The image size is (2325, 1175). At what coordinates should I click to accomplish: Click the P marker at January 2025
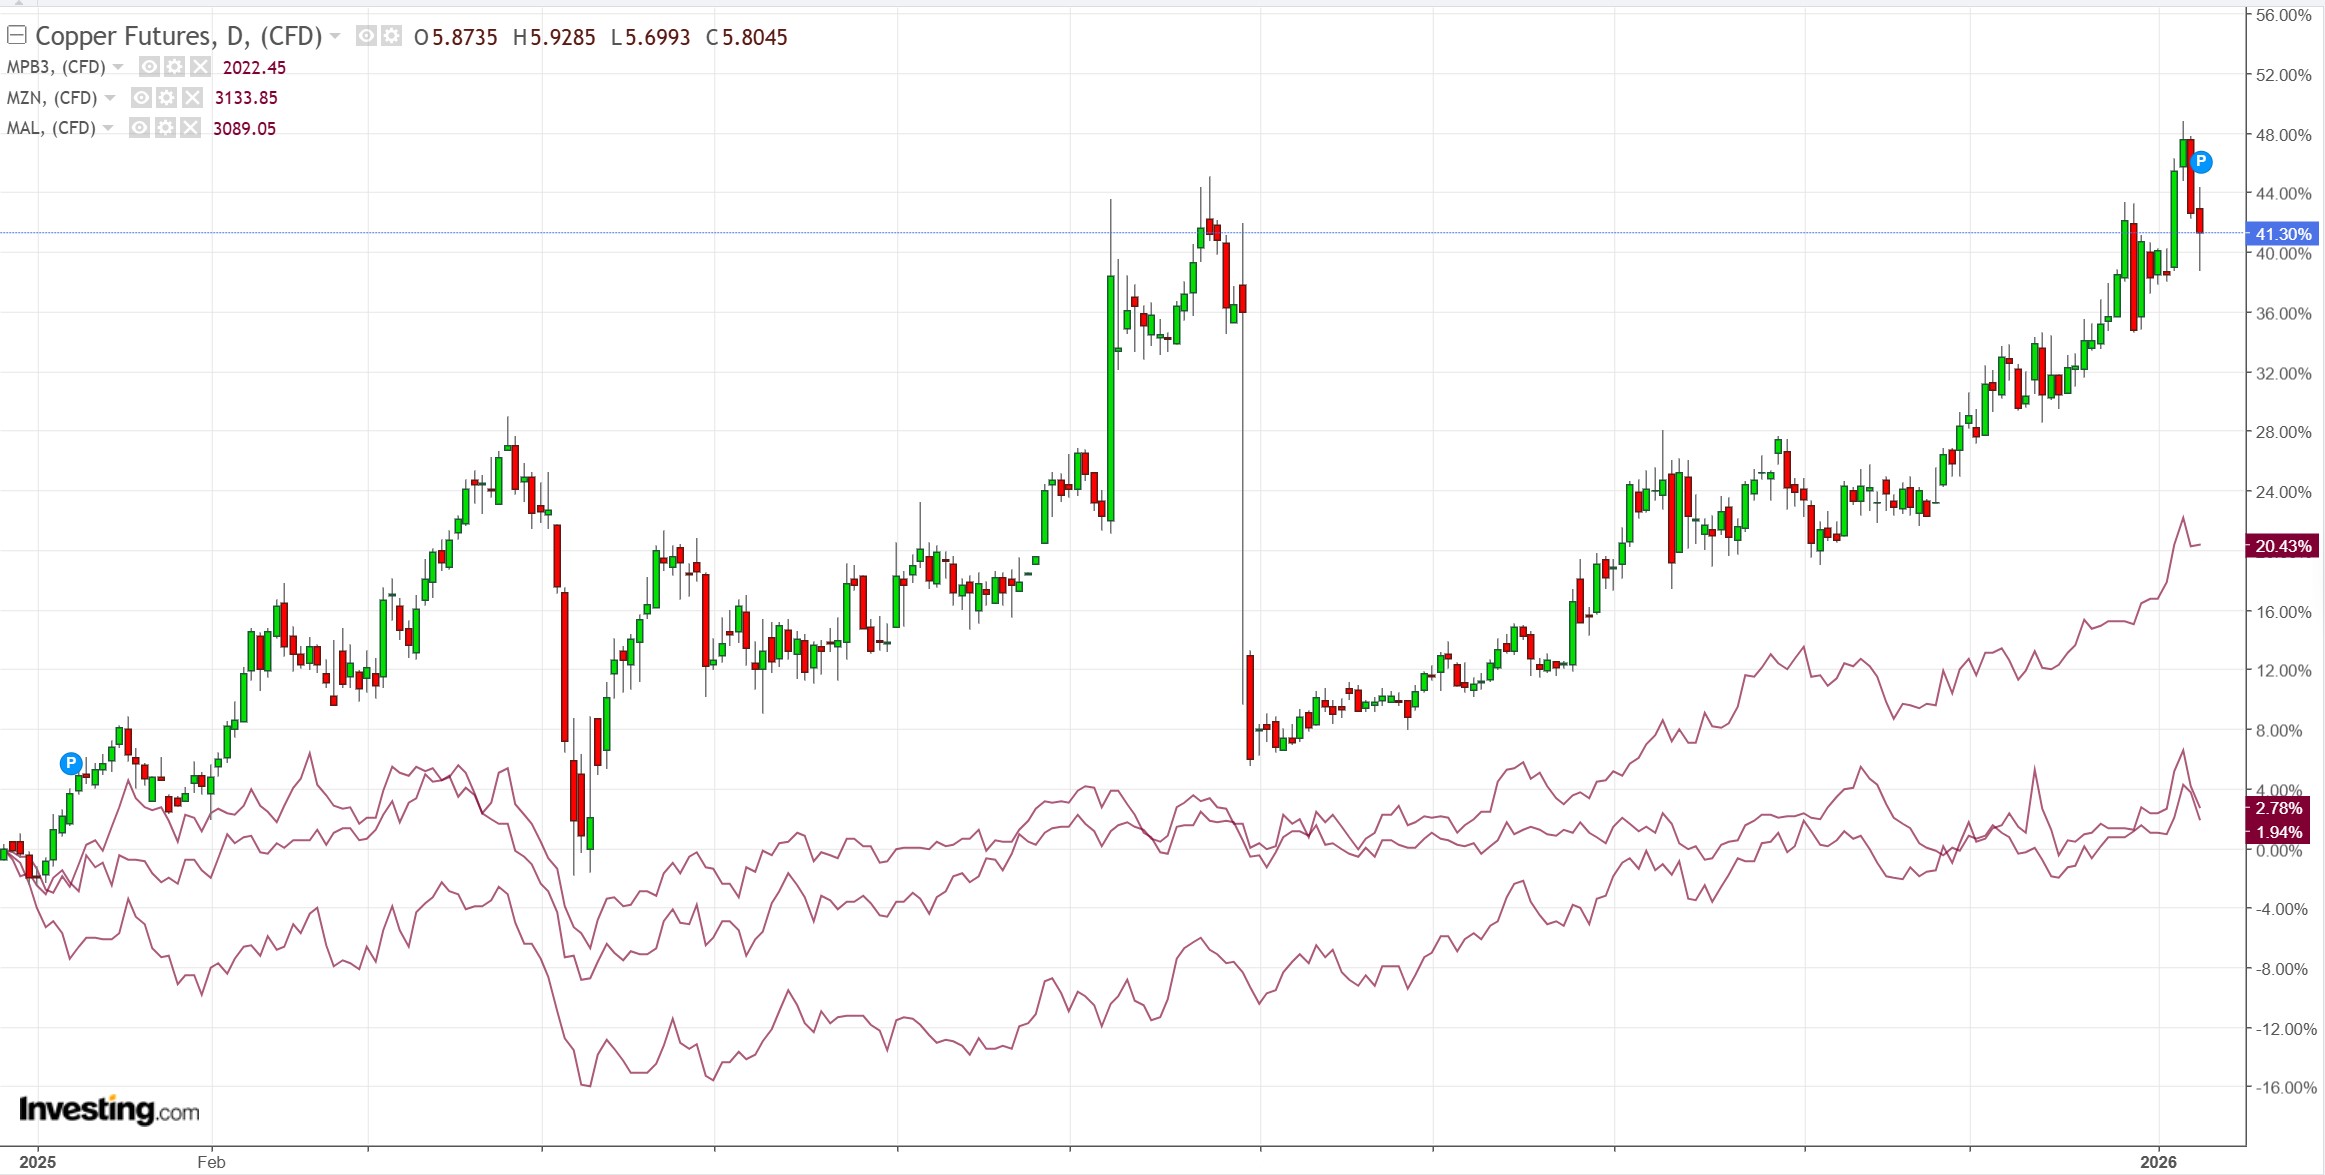pos(70,763)
